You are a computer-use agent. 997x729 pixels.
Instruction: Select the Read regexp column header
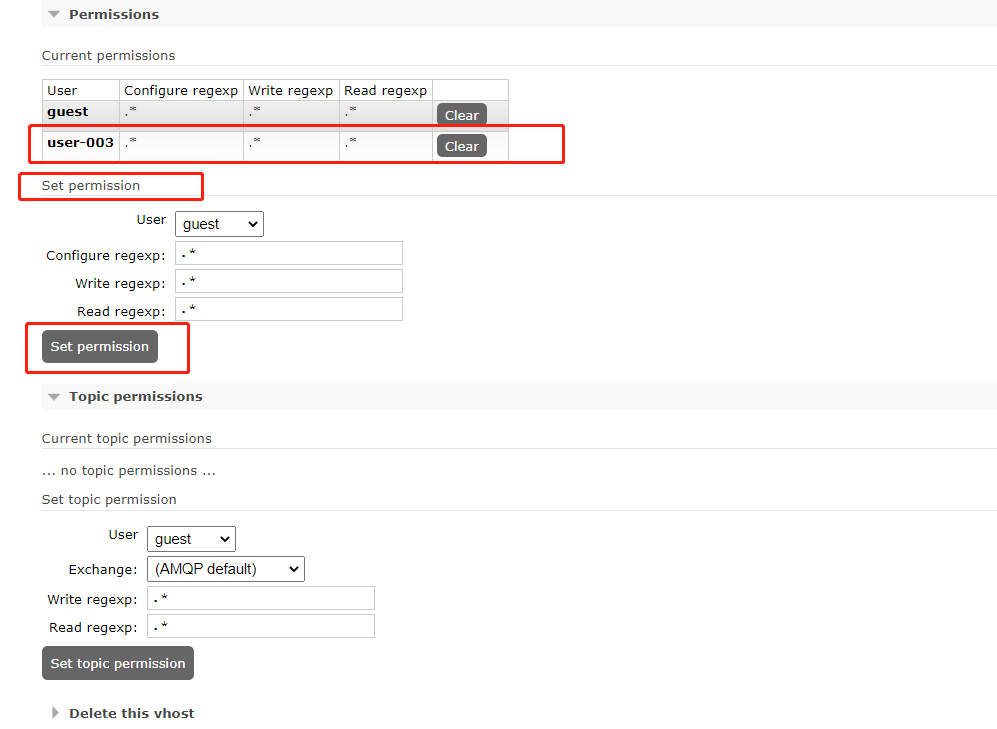pyautogui.click(x=385, y=90)
